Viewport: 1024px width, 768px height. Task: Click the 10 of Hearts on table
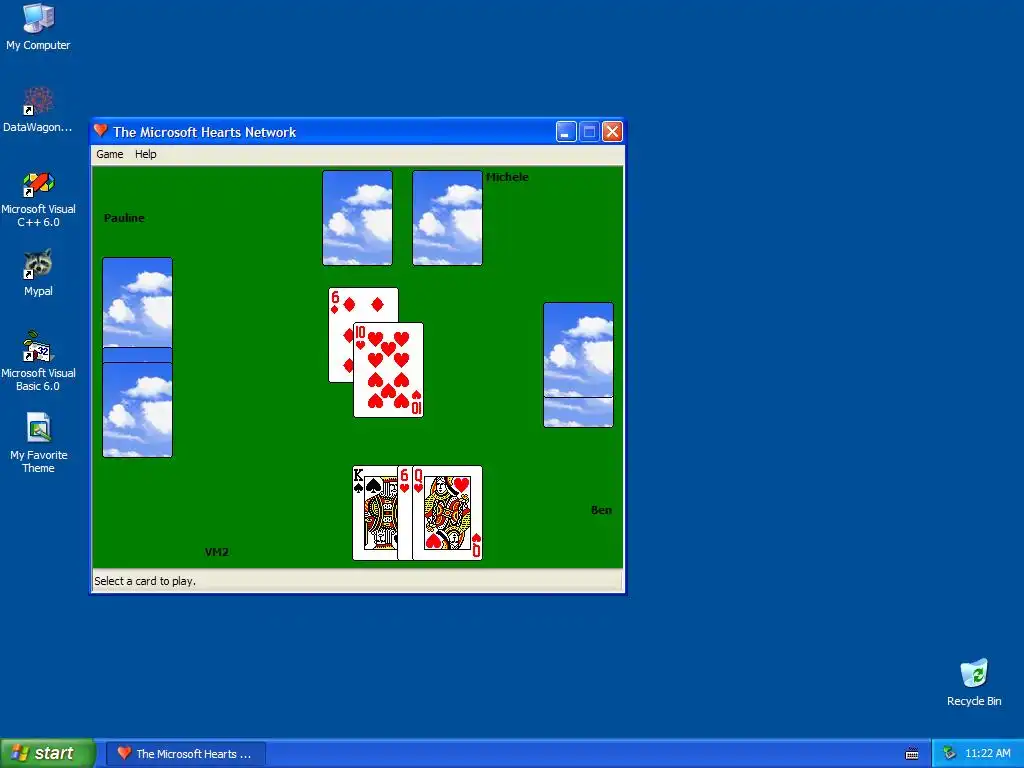pos(389,370)
